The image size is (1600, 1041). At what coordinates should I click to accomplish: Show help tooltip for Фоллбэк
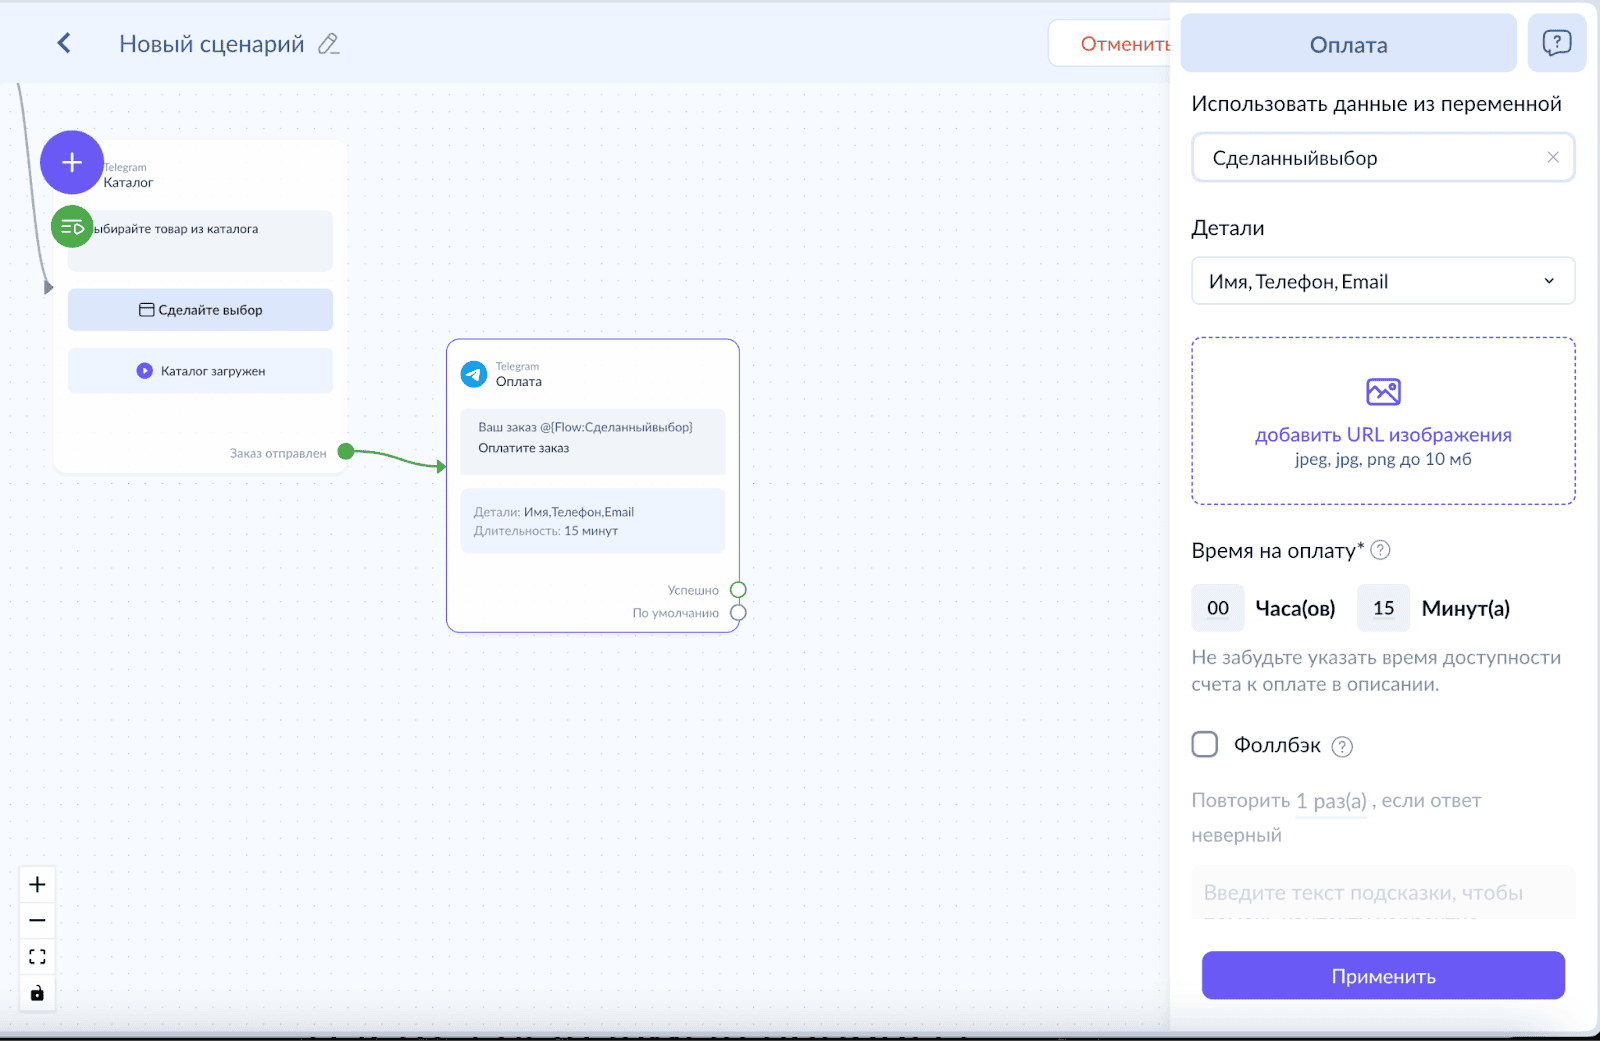click(1342, 746)
